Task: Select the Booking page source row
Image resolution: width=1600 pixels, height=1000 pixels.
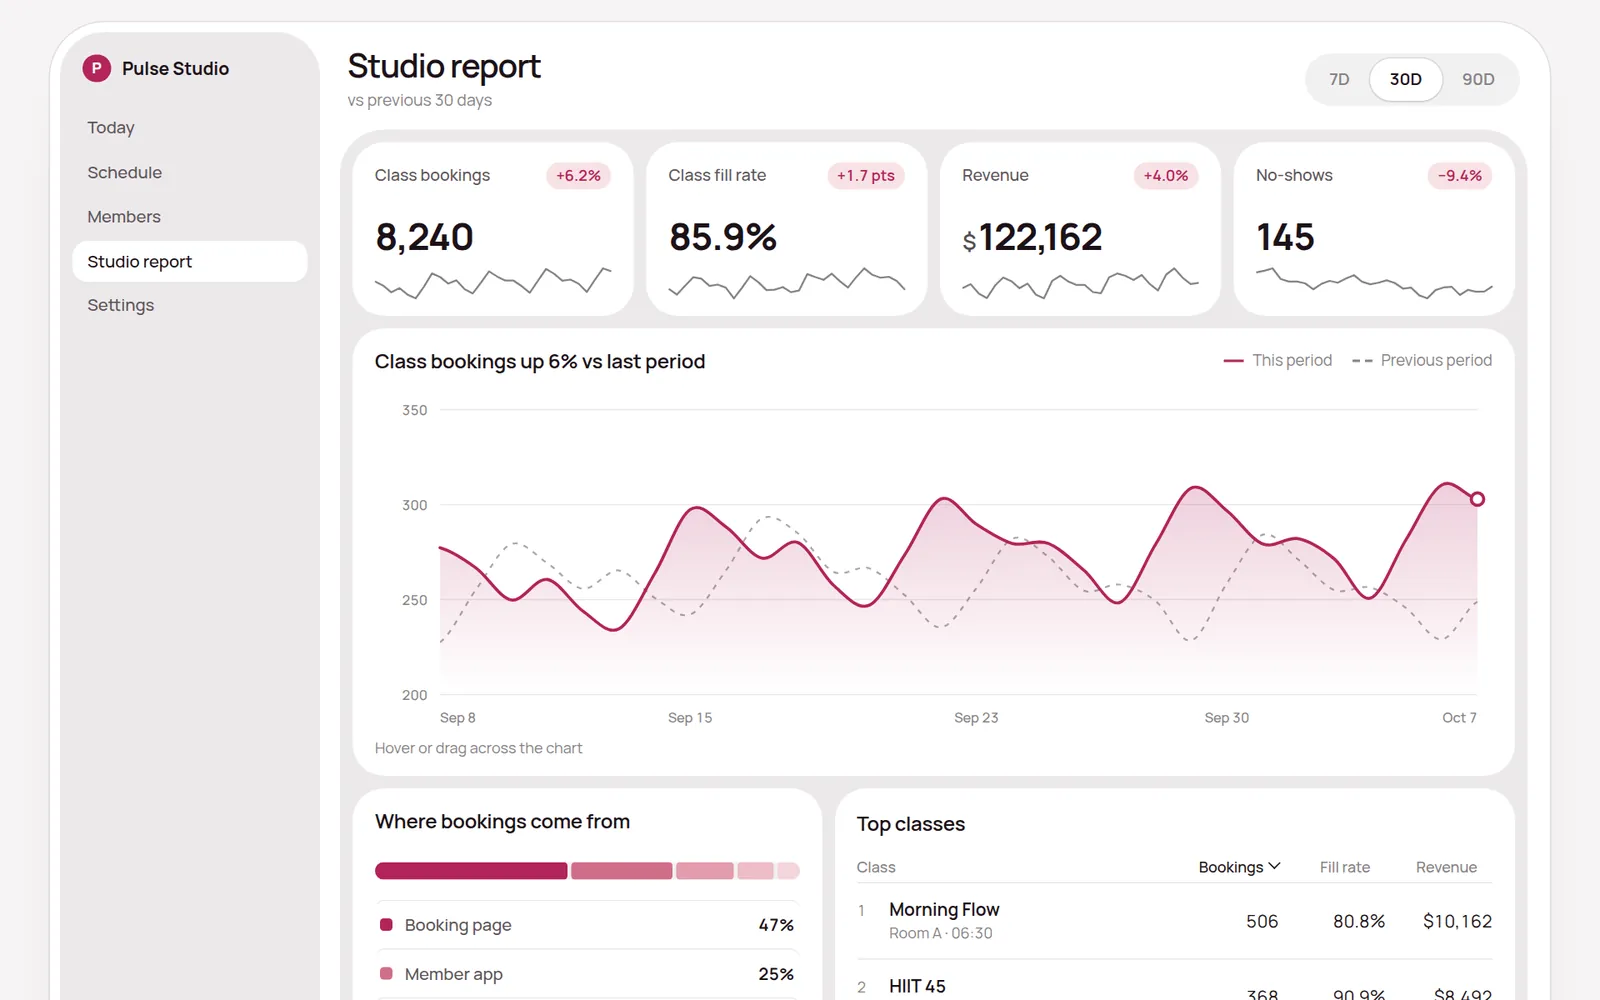Action: [x=586, y=925]
